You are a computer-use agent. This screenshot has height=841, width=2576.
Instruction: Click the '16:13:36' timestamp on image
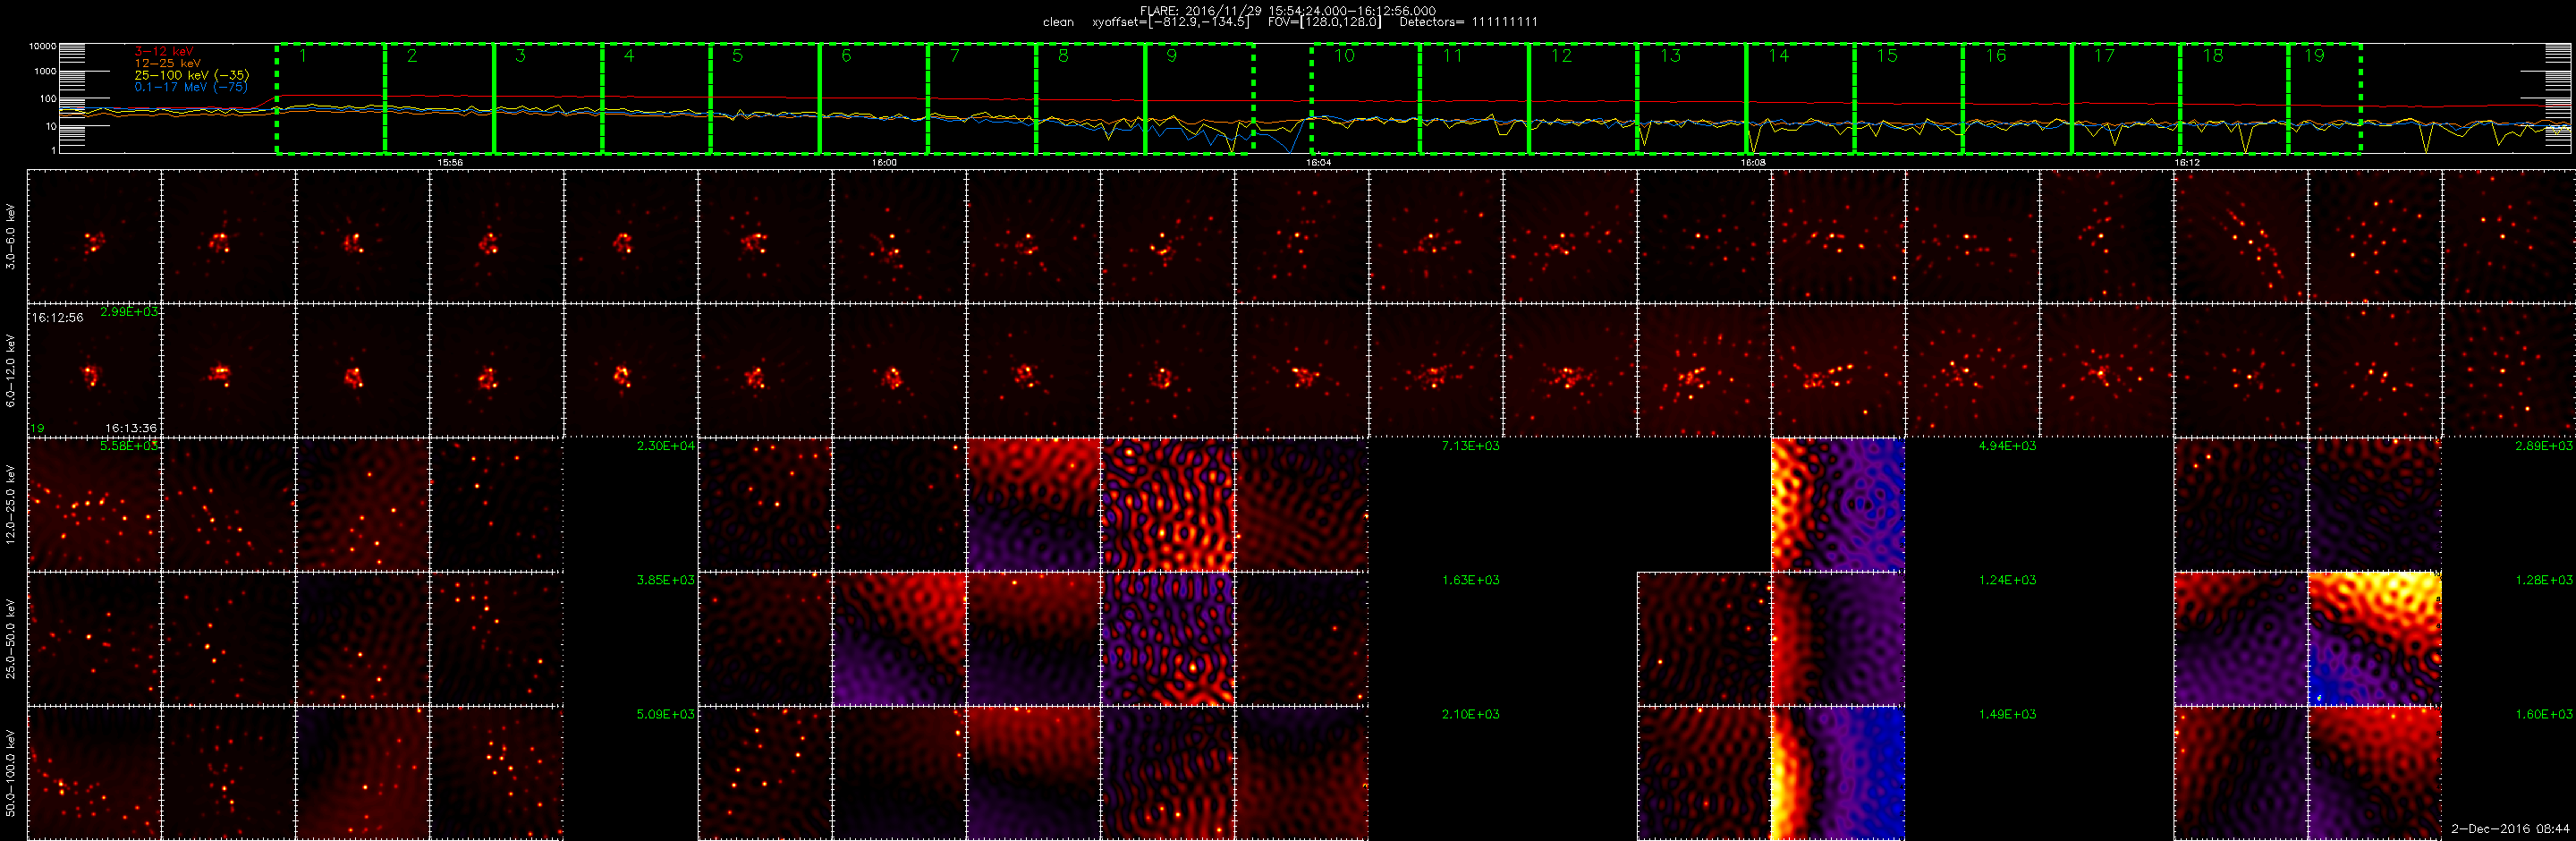131,428
